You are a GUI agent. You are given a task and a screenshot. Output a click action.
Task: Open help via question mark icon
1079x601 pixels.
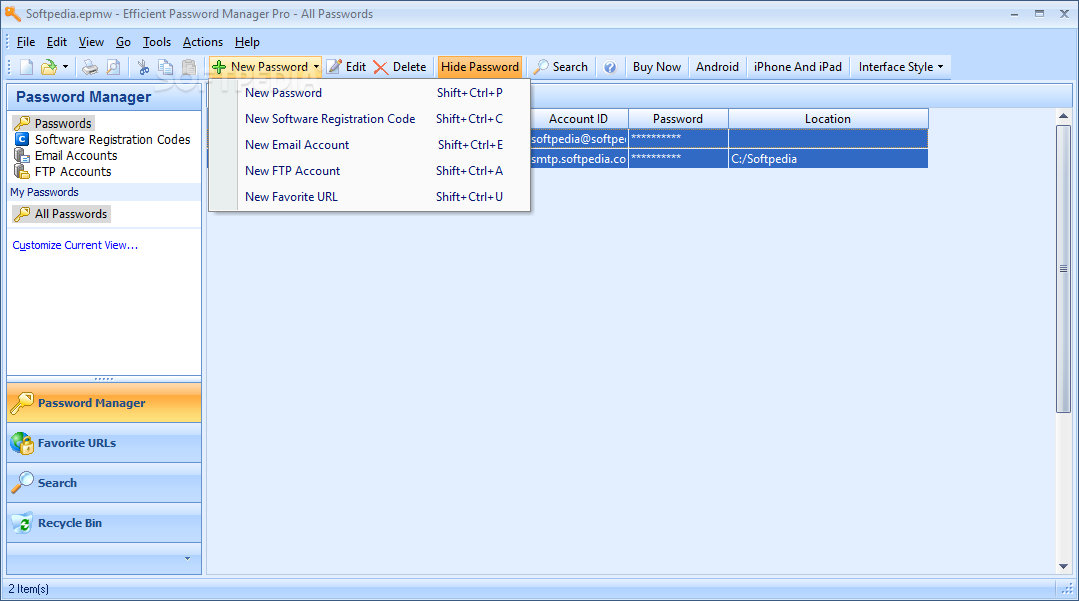click(x=610, y=67)
